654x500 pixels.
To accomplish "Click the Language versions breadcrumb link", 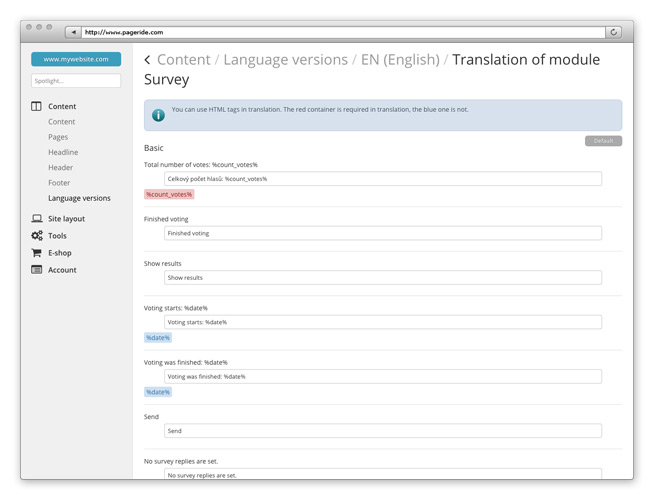I will tap(285, 60).
